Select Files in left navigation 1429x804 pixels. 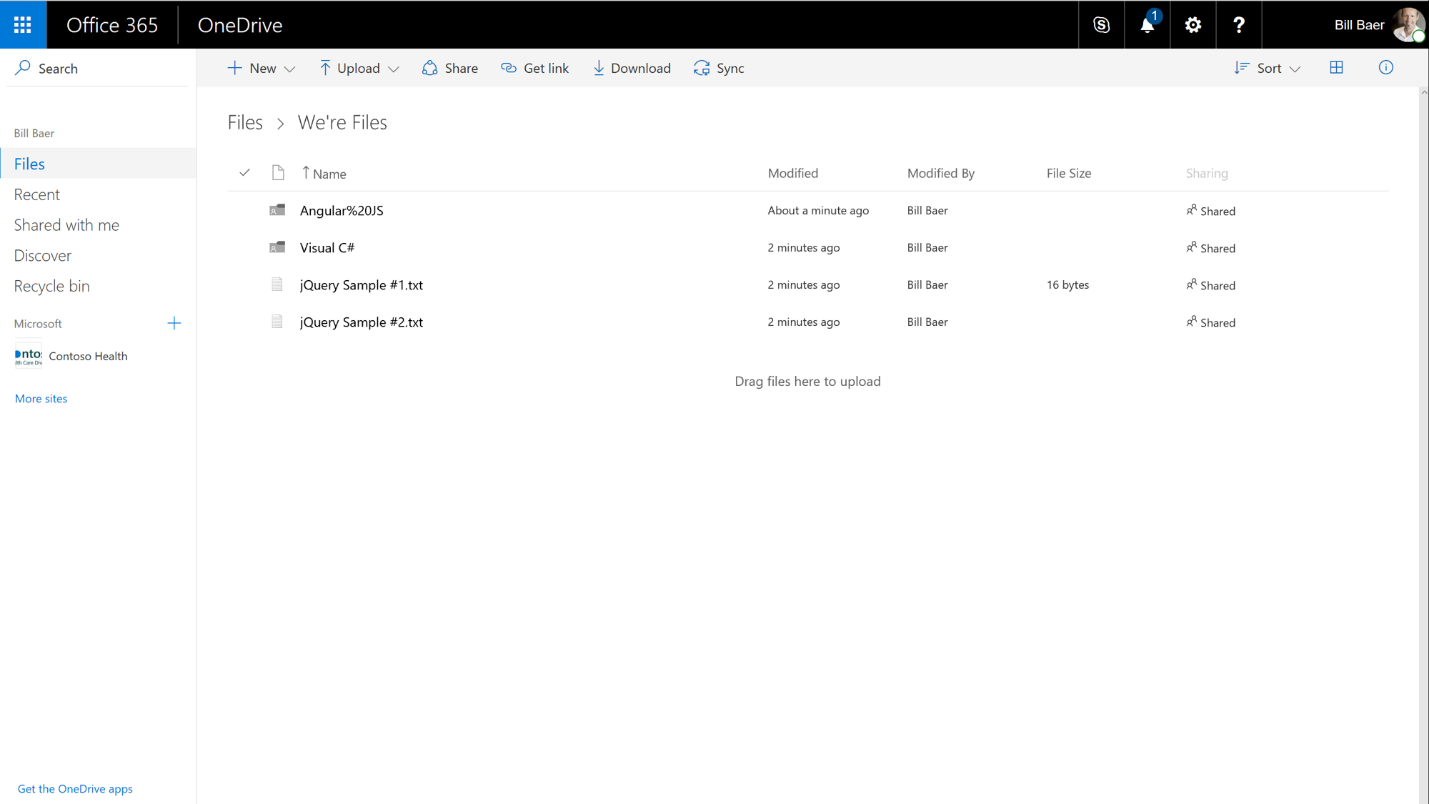click(x=98, y=164)
